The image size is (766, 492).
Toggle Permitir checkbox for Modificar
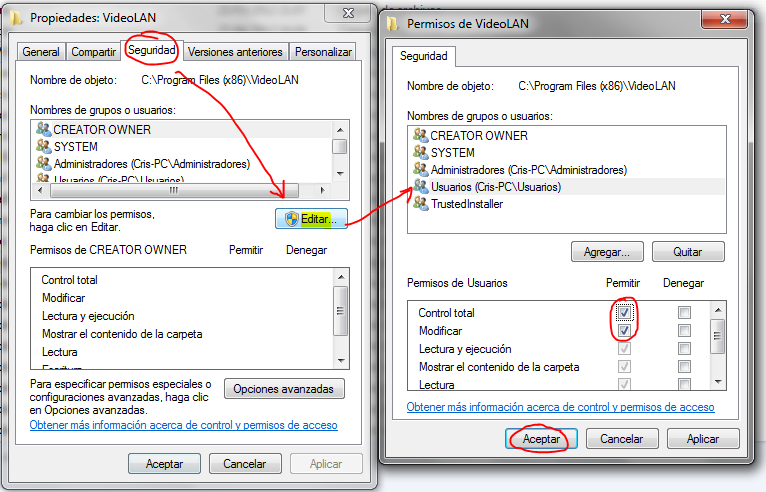click(624, 331)
